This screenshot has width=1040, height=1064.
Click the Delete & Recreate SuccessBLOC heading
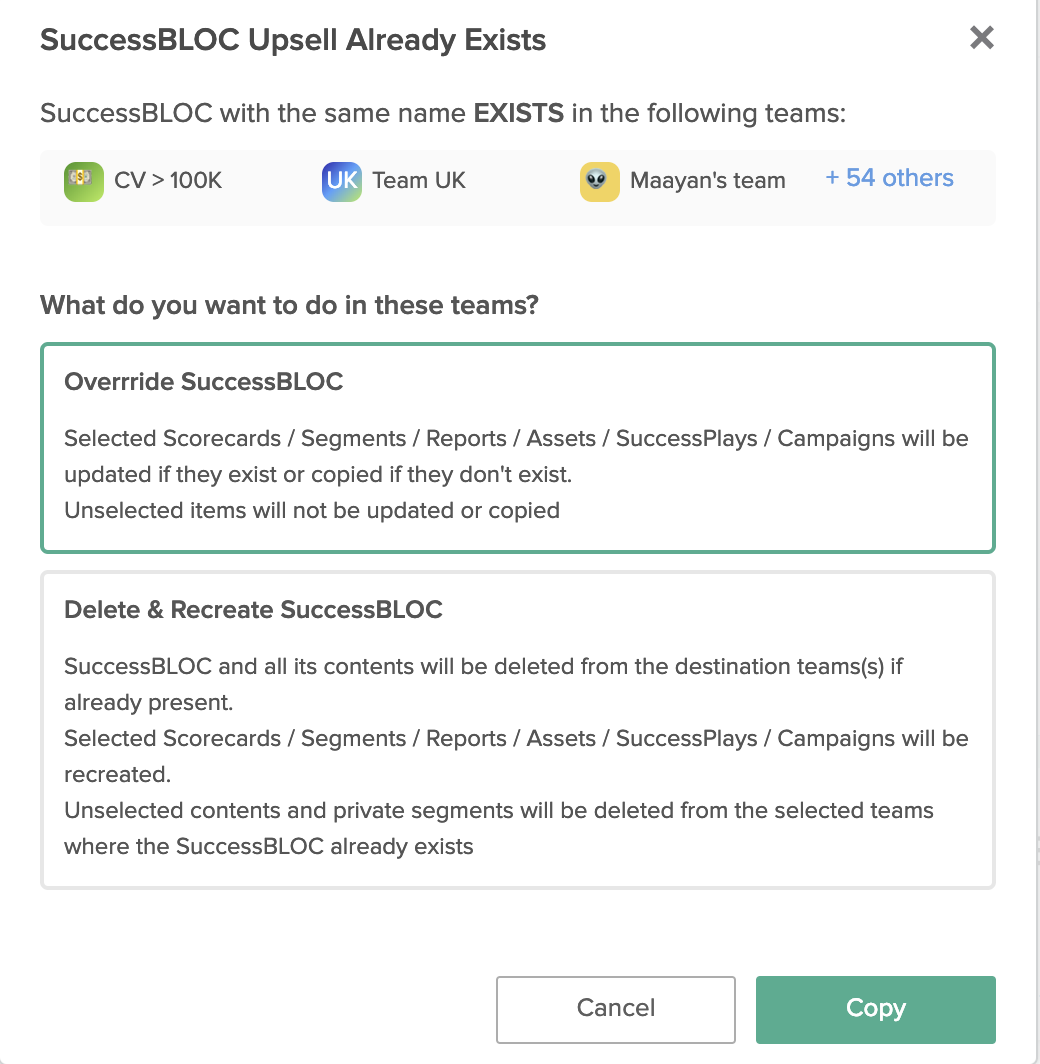[253, 609]
